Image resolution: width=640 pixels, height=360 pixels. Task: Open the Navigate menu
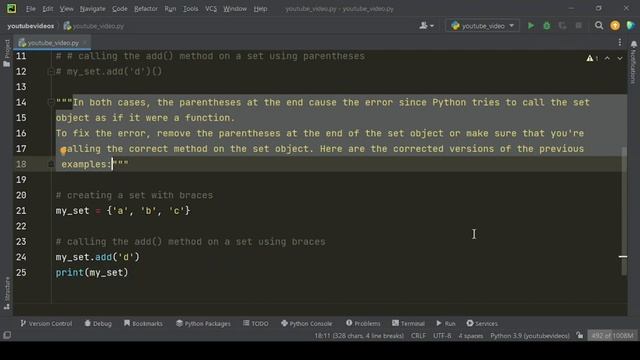click(x=93, y=9)
